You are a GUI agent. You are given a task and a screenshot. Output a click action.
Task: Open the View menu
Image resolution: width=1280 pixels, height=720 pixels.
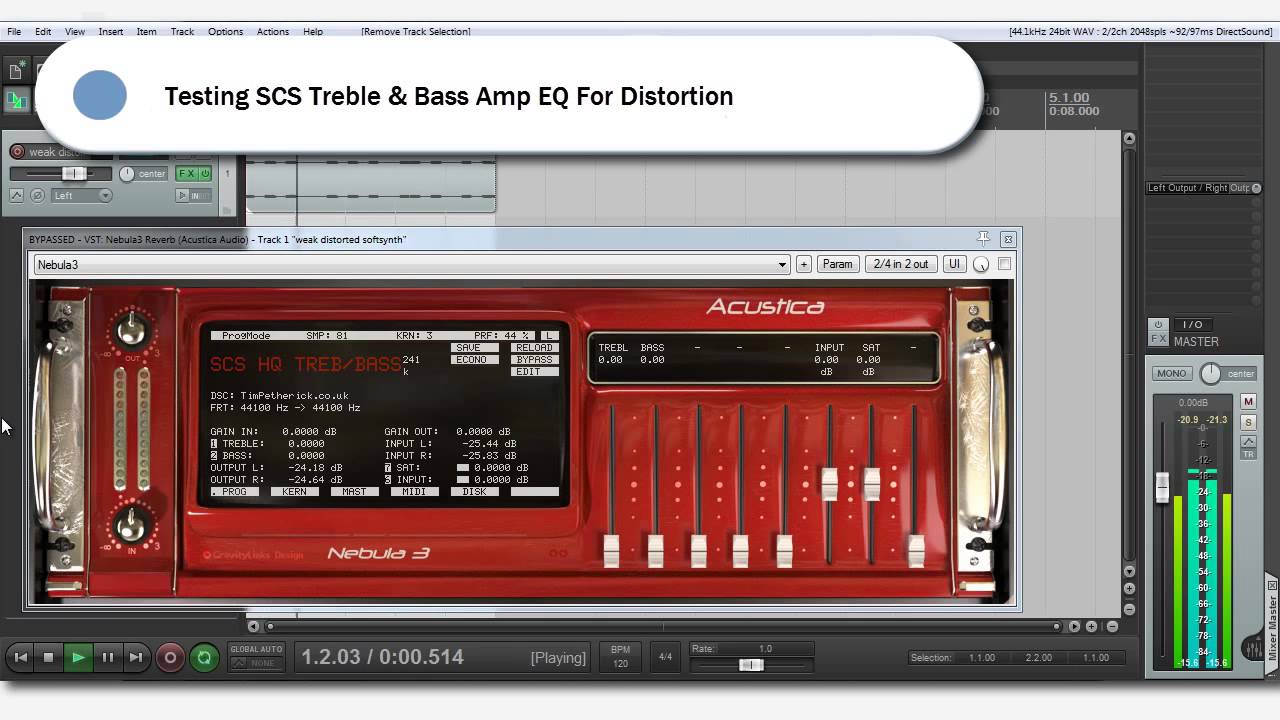pos(75,32)
